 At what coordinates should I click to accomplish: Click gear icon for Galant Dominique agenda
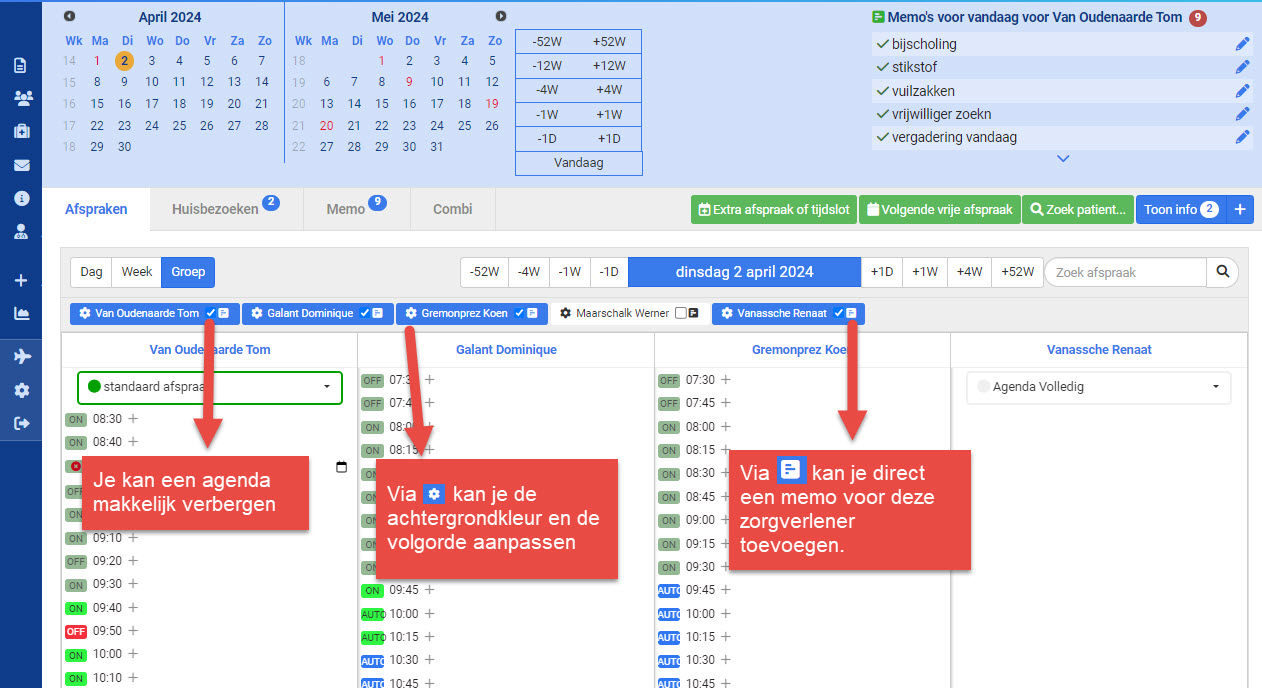(x=257, y=314)
